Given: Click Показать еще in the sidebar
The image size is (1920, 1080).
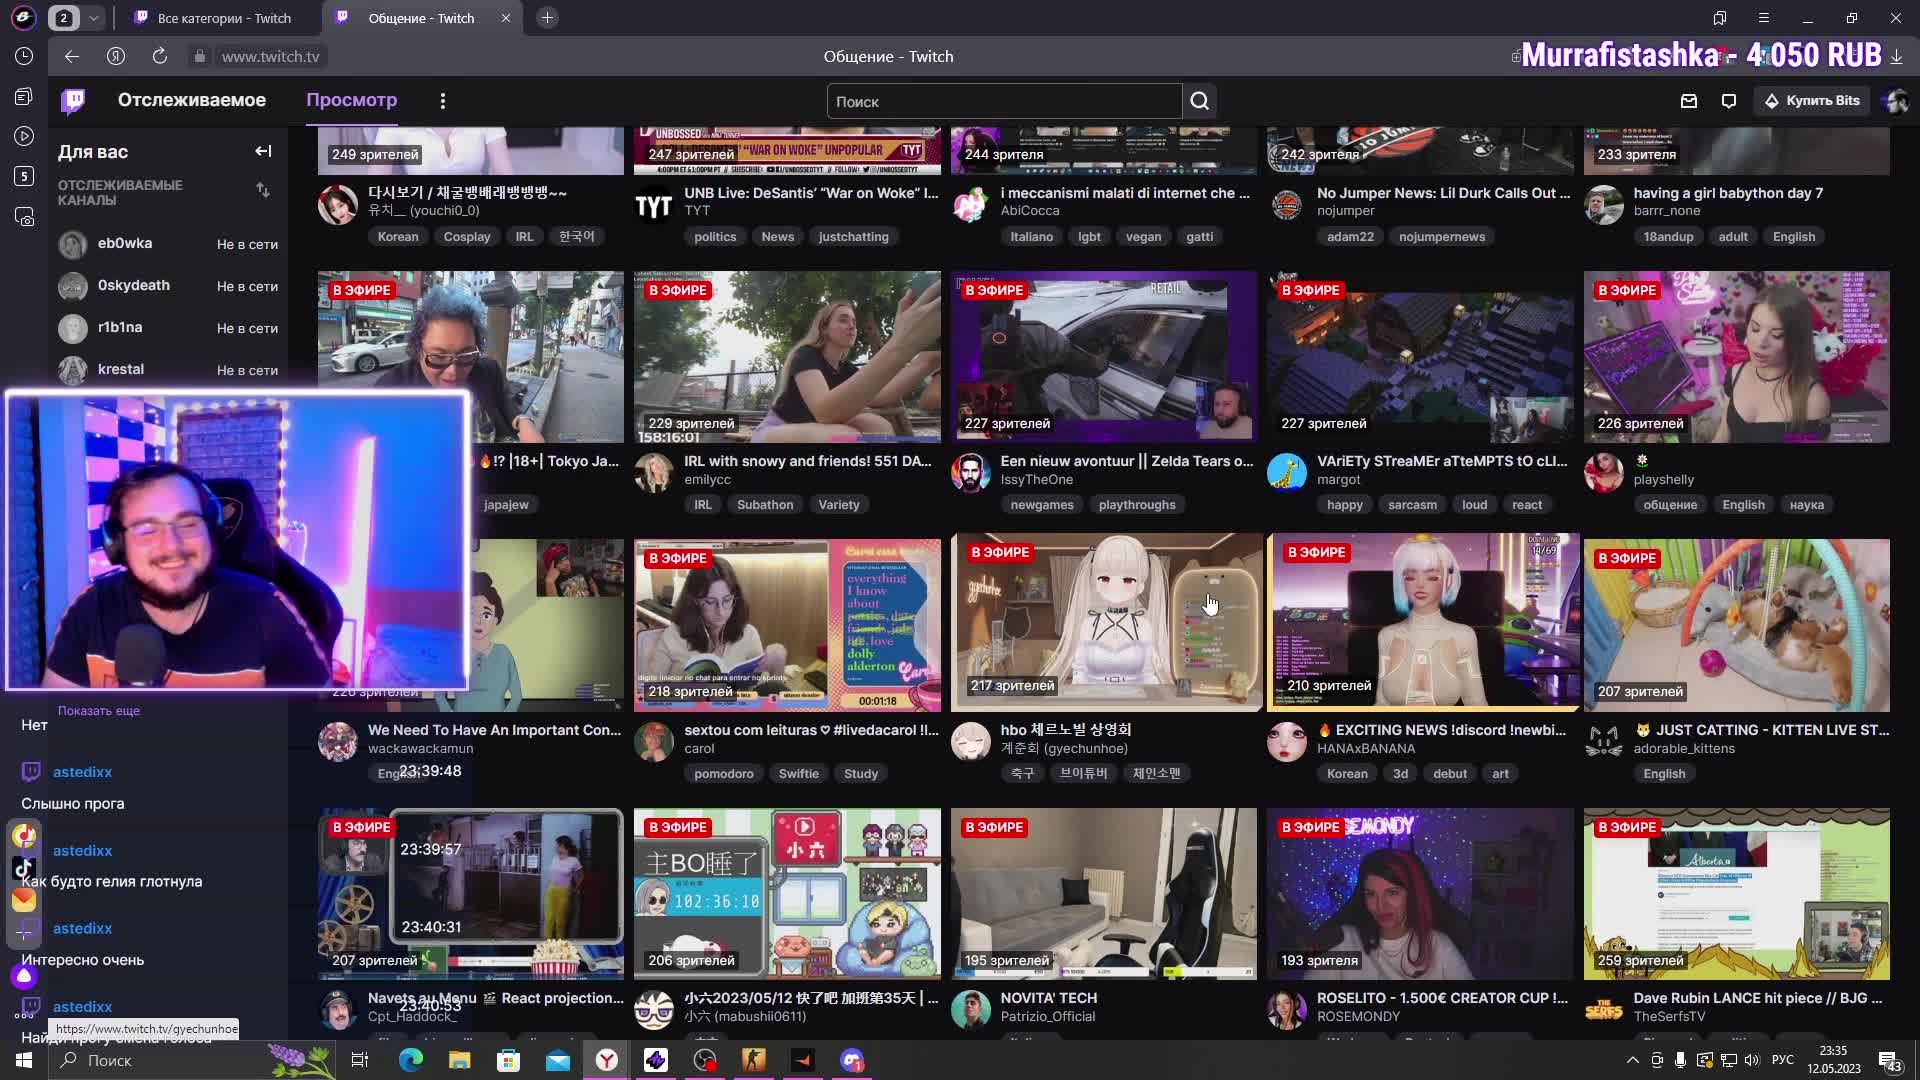Looking at the screenshot, I should pos(99,711).
